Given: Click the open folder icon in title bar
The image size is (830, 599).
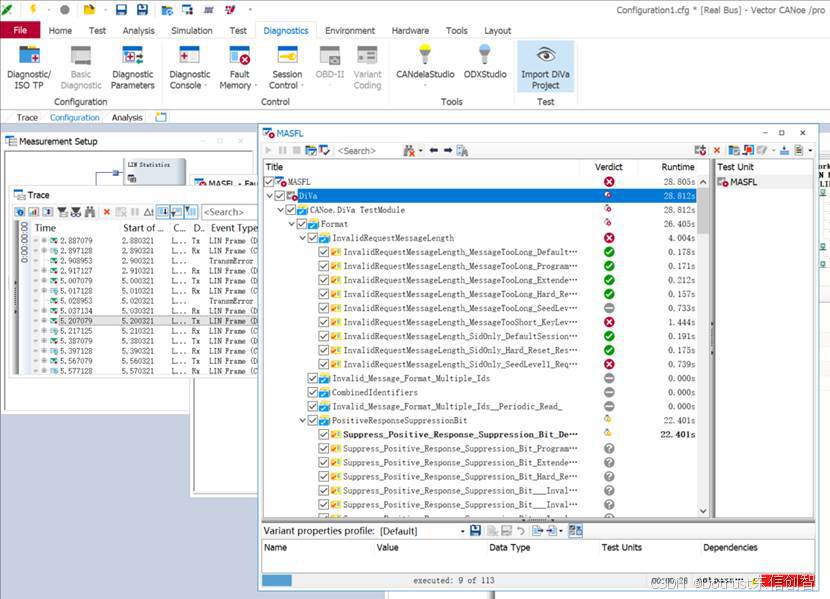Looking at the screenshot, I should pos(89,10).
